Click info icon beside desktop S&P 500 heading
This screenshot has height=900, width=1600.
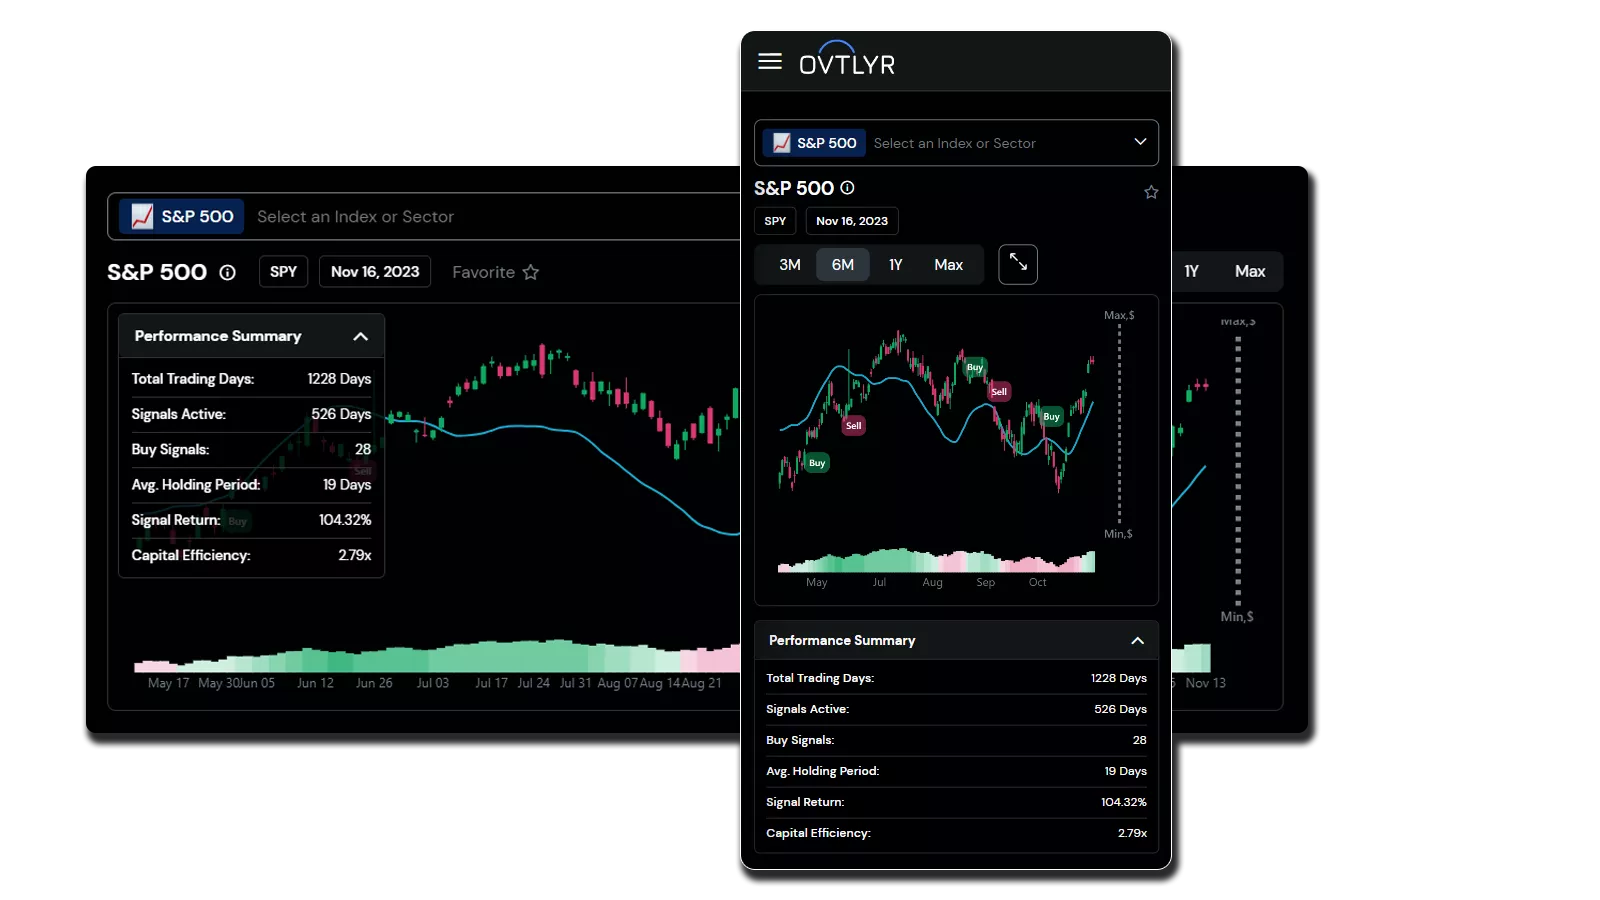[228, 272]
